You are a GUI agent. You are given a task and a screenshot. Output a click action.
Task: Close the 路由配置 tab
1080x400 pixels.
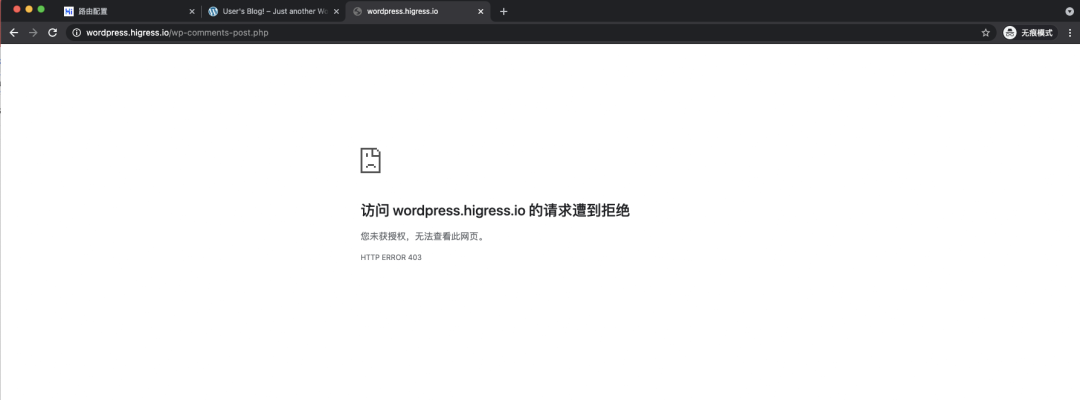click(191, 11)
